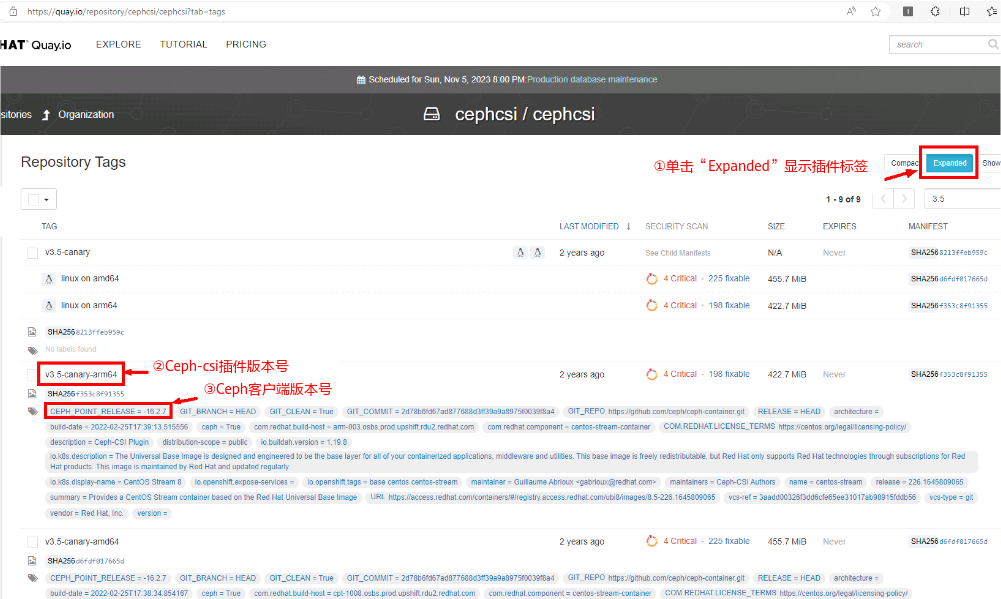This screenshot has height=599, width=1001.
Task: Click description = Ceph-CSI Plugin label
Action: click(99, 443)
